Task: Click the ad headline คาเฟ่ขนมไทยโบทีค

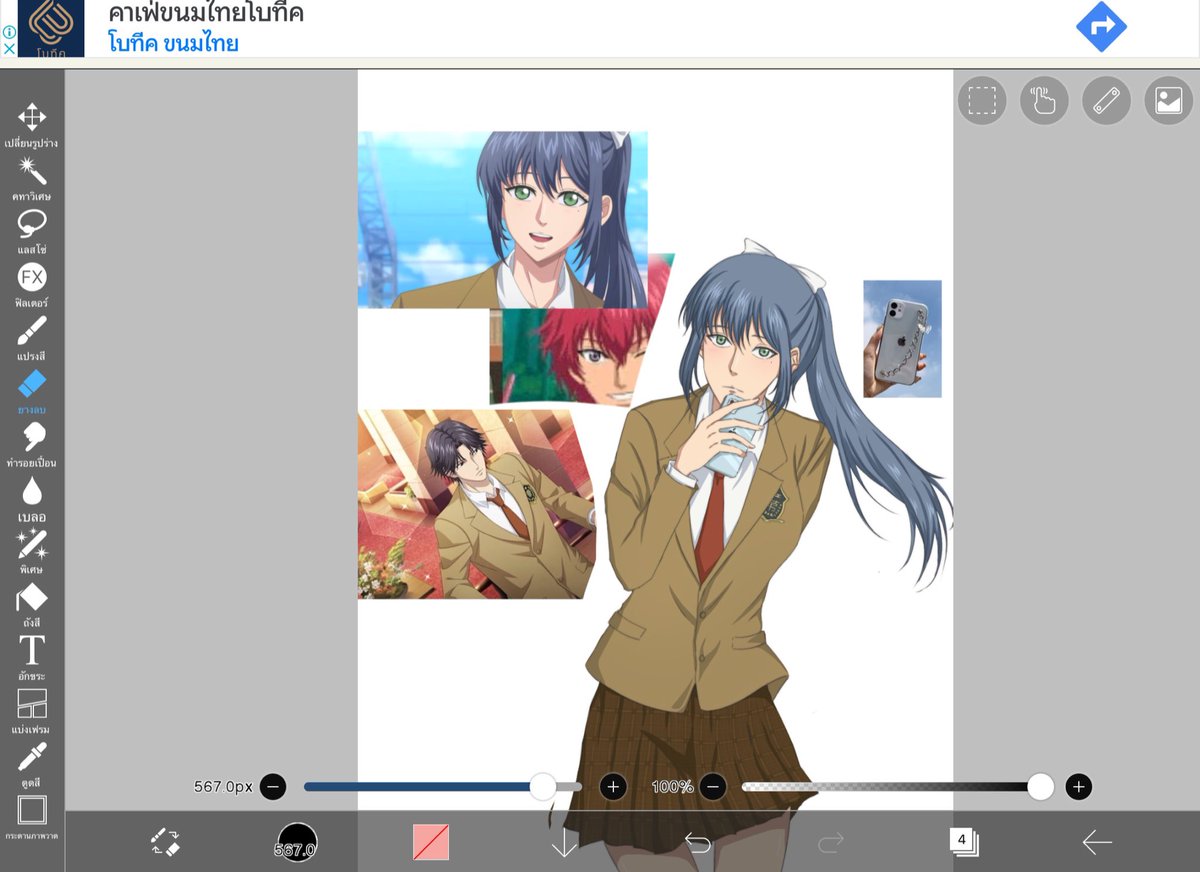Action: coord(206,14)
